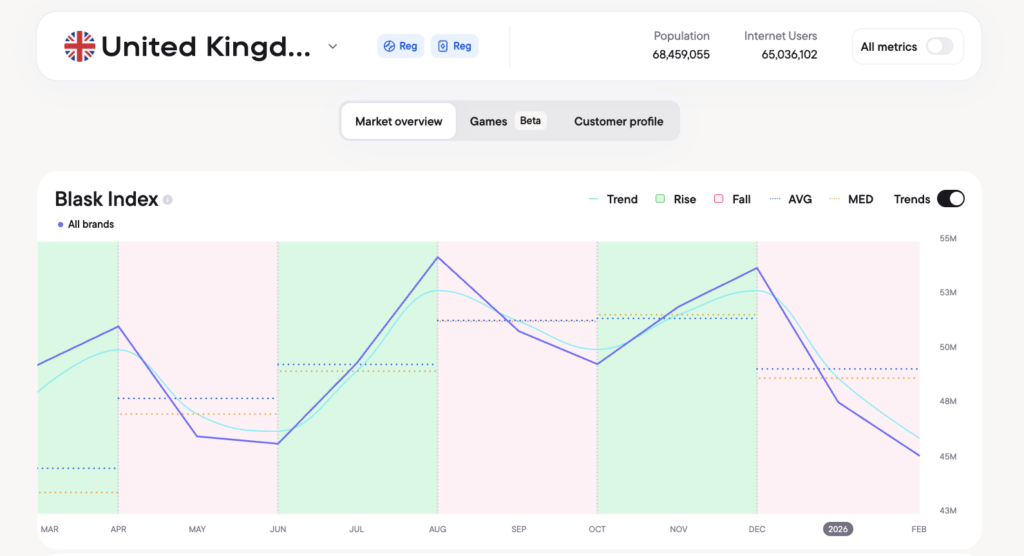Expand the country selector chevron
This screenshot has height=556, width=1024.
click(333, 46)
